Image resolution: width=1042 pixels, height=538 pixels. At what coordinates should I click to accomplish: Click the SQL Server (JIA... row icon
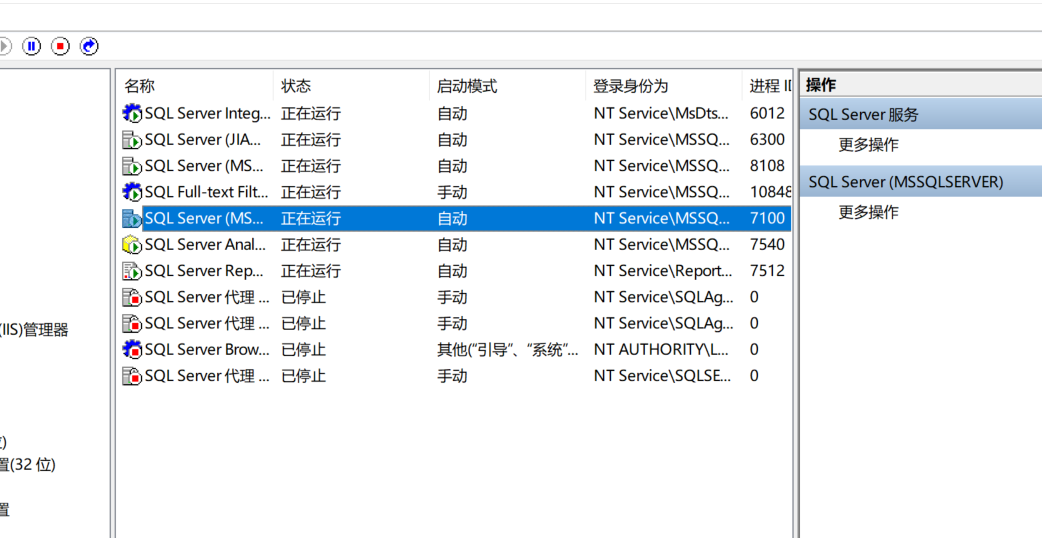(132, 140)
